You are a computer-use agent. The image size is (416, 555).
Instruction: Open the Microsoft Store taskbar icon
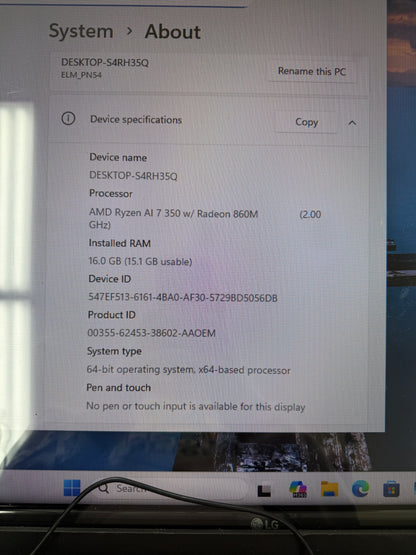coord(391,489)
